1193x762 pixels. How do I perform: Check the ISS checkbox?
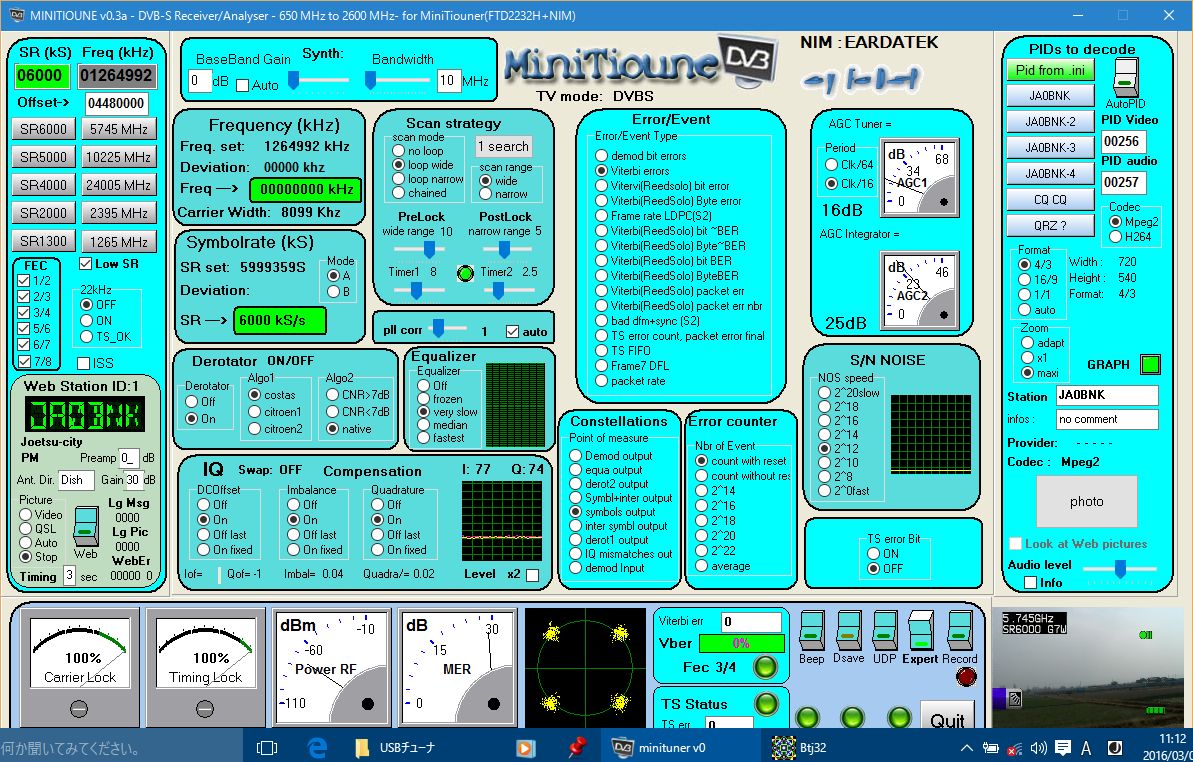pyautogui.click(x=84, y=363)
